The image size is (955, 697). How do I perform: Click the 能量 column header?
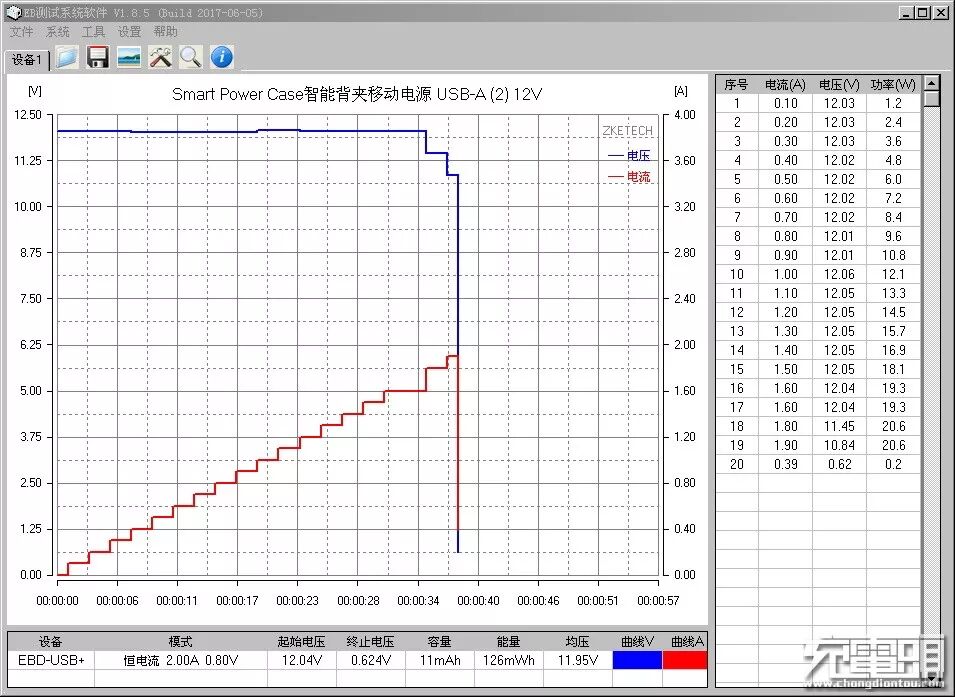coord(509,641)
